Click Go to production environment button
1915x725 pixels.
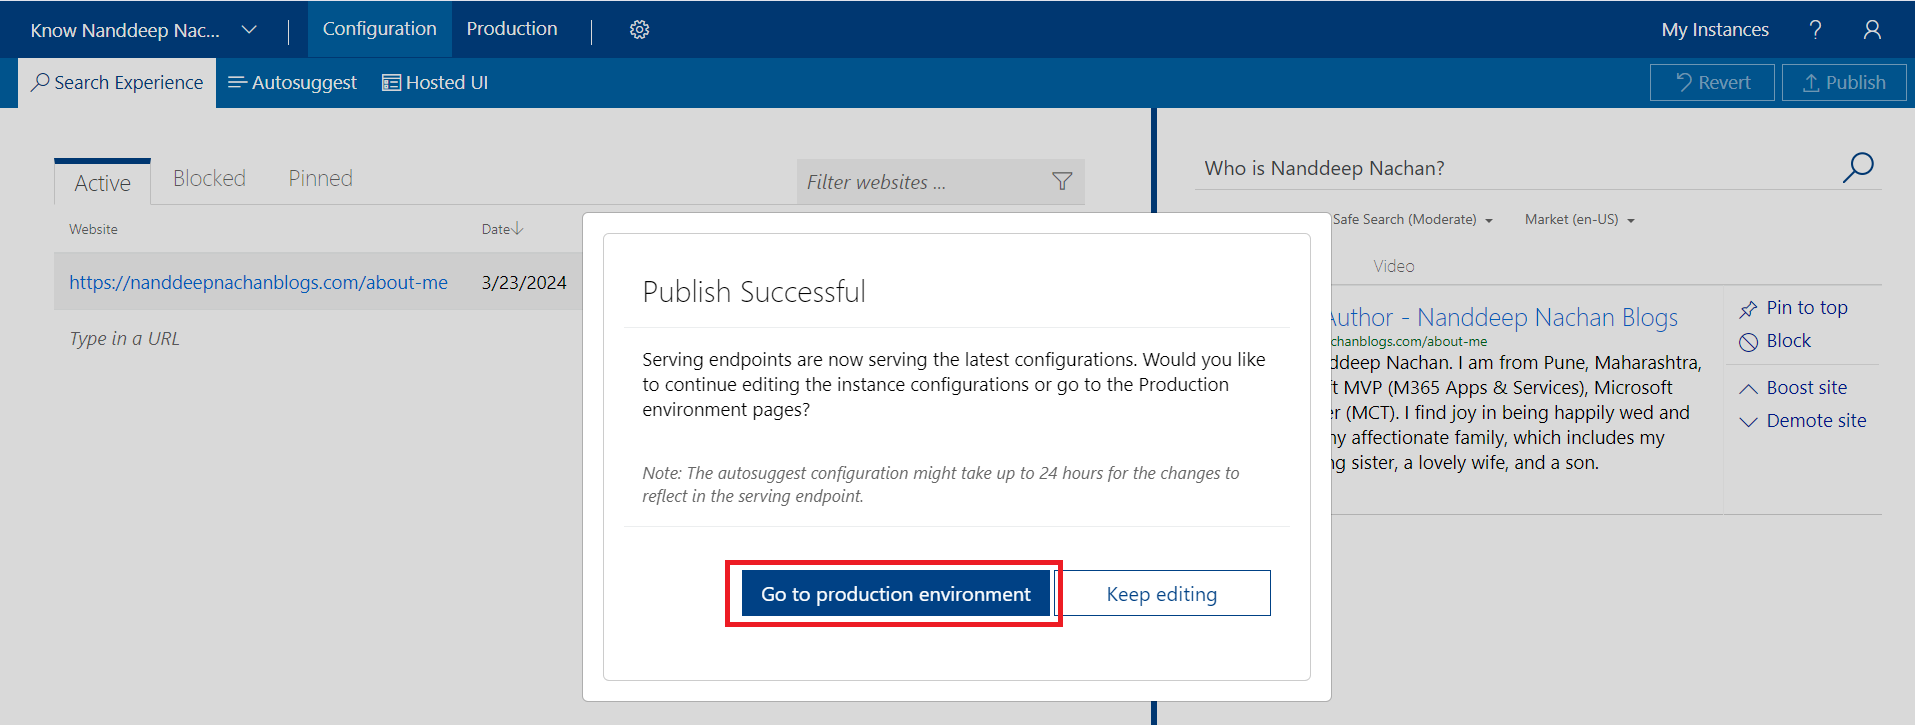895,594
